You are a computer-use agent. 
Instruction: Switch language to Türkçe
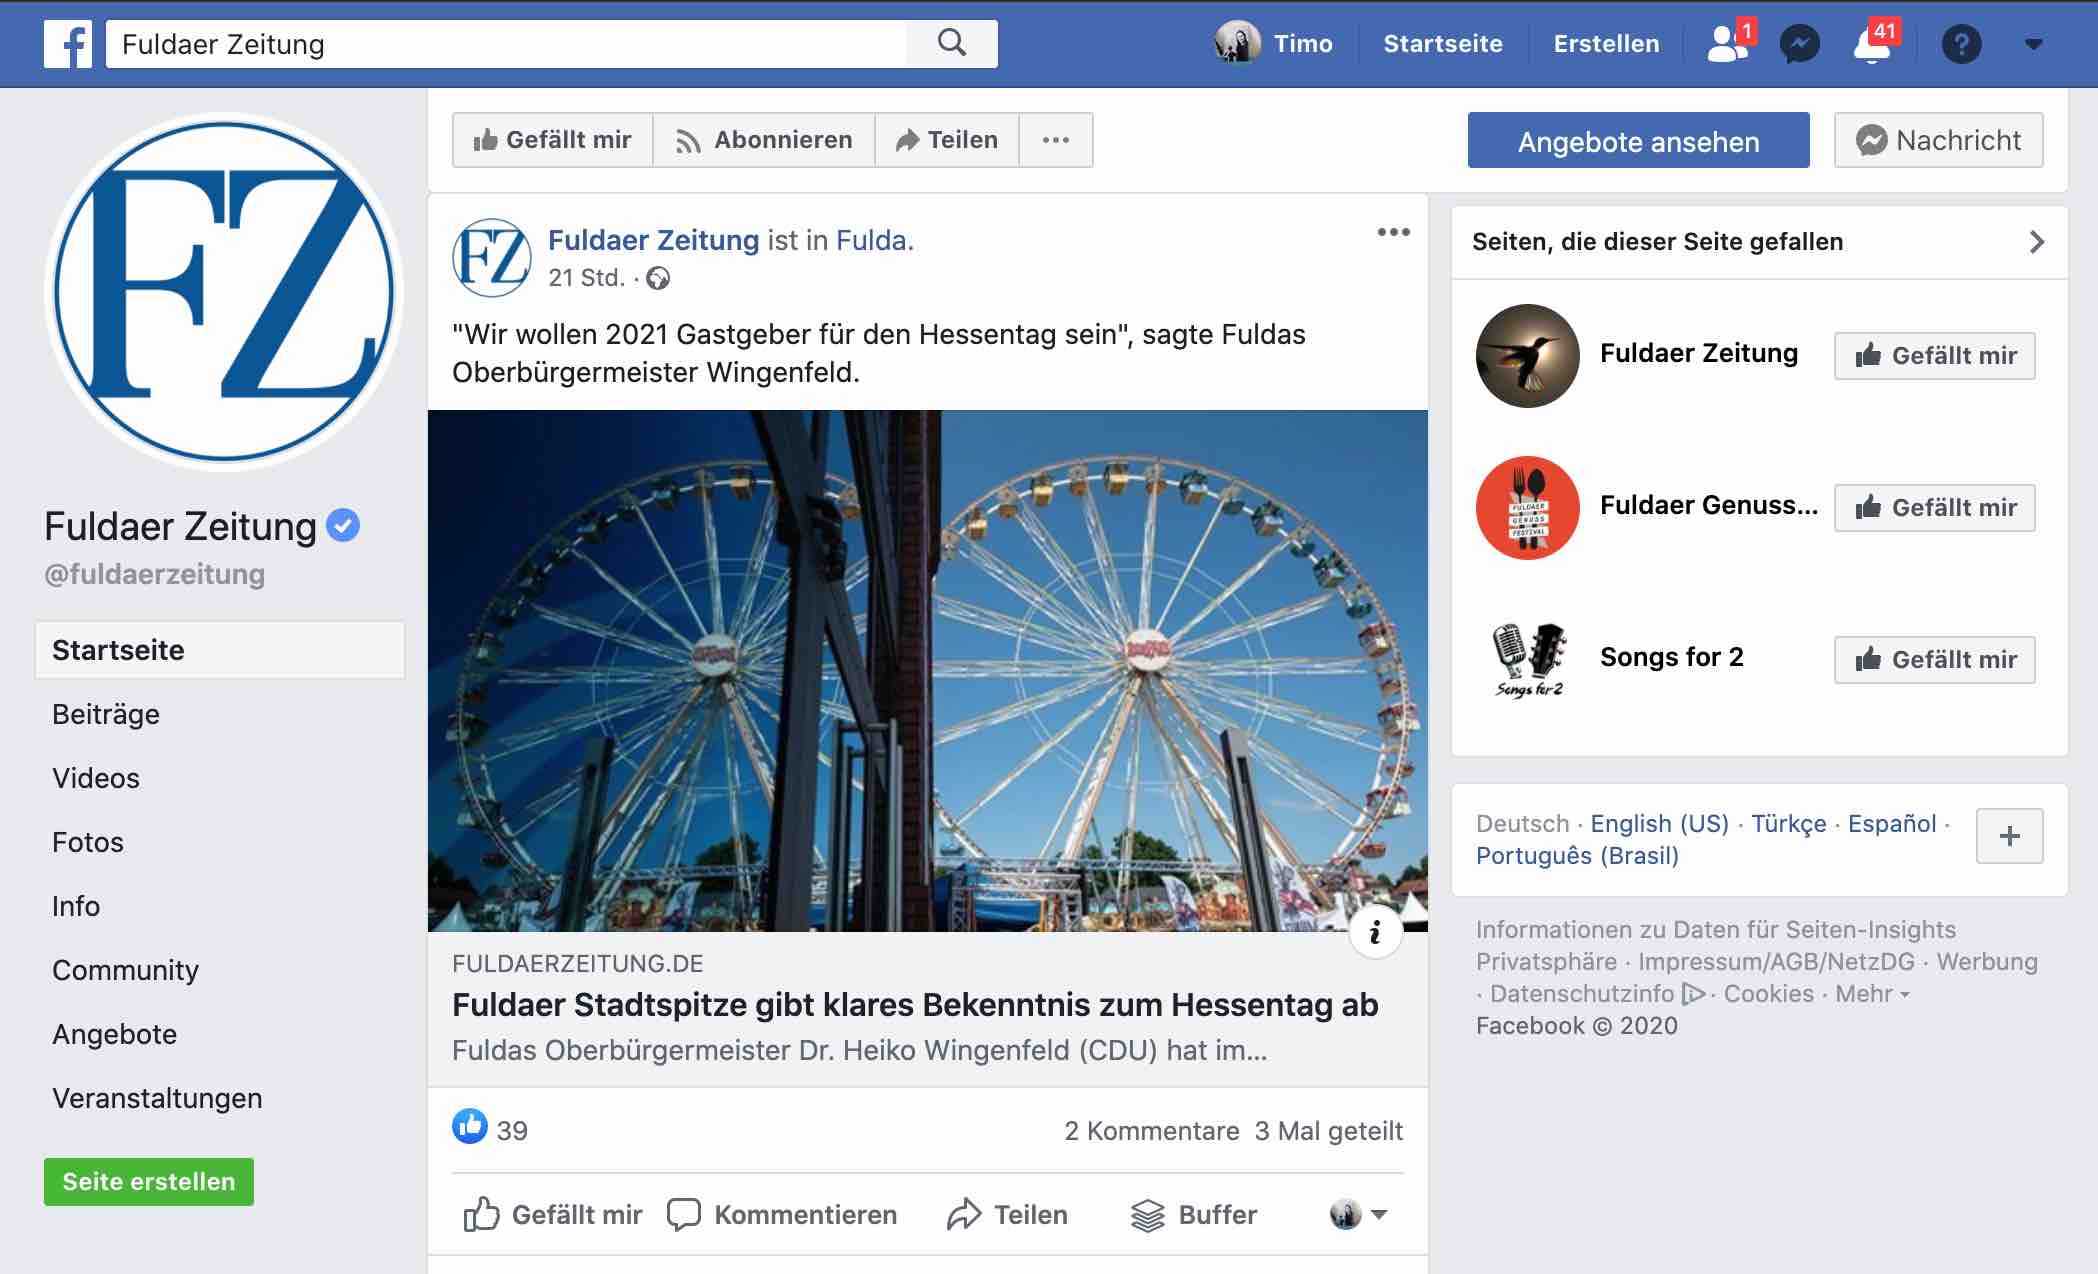1788,824
